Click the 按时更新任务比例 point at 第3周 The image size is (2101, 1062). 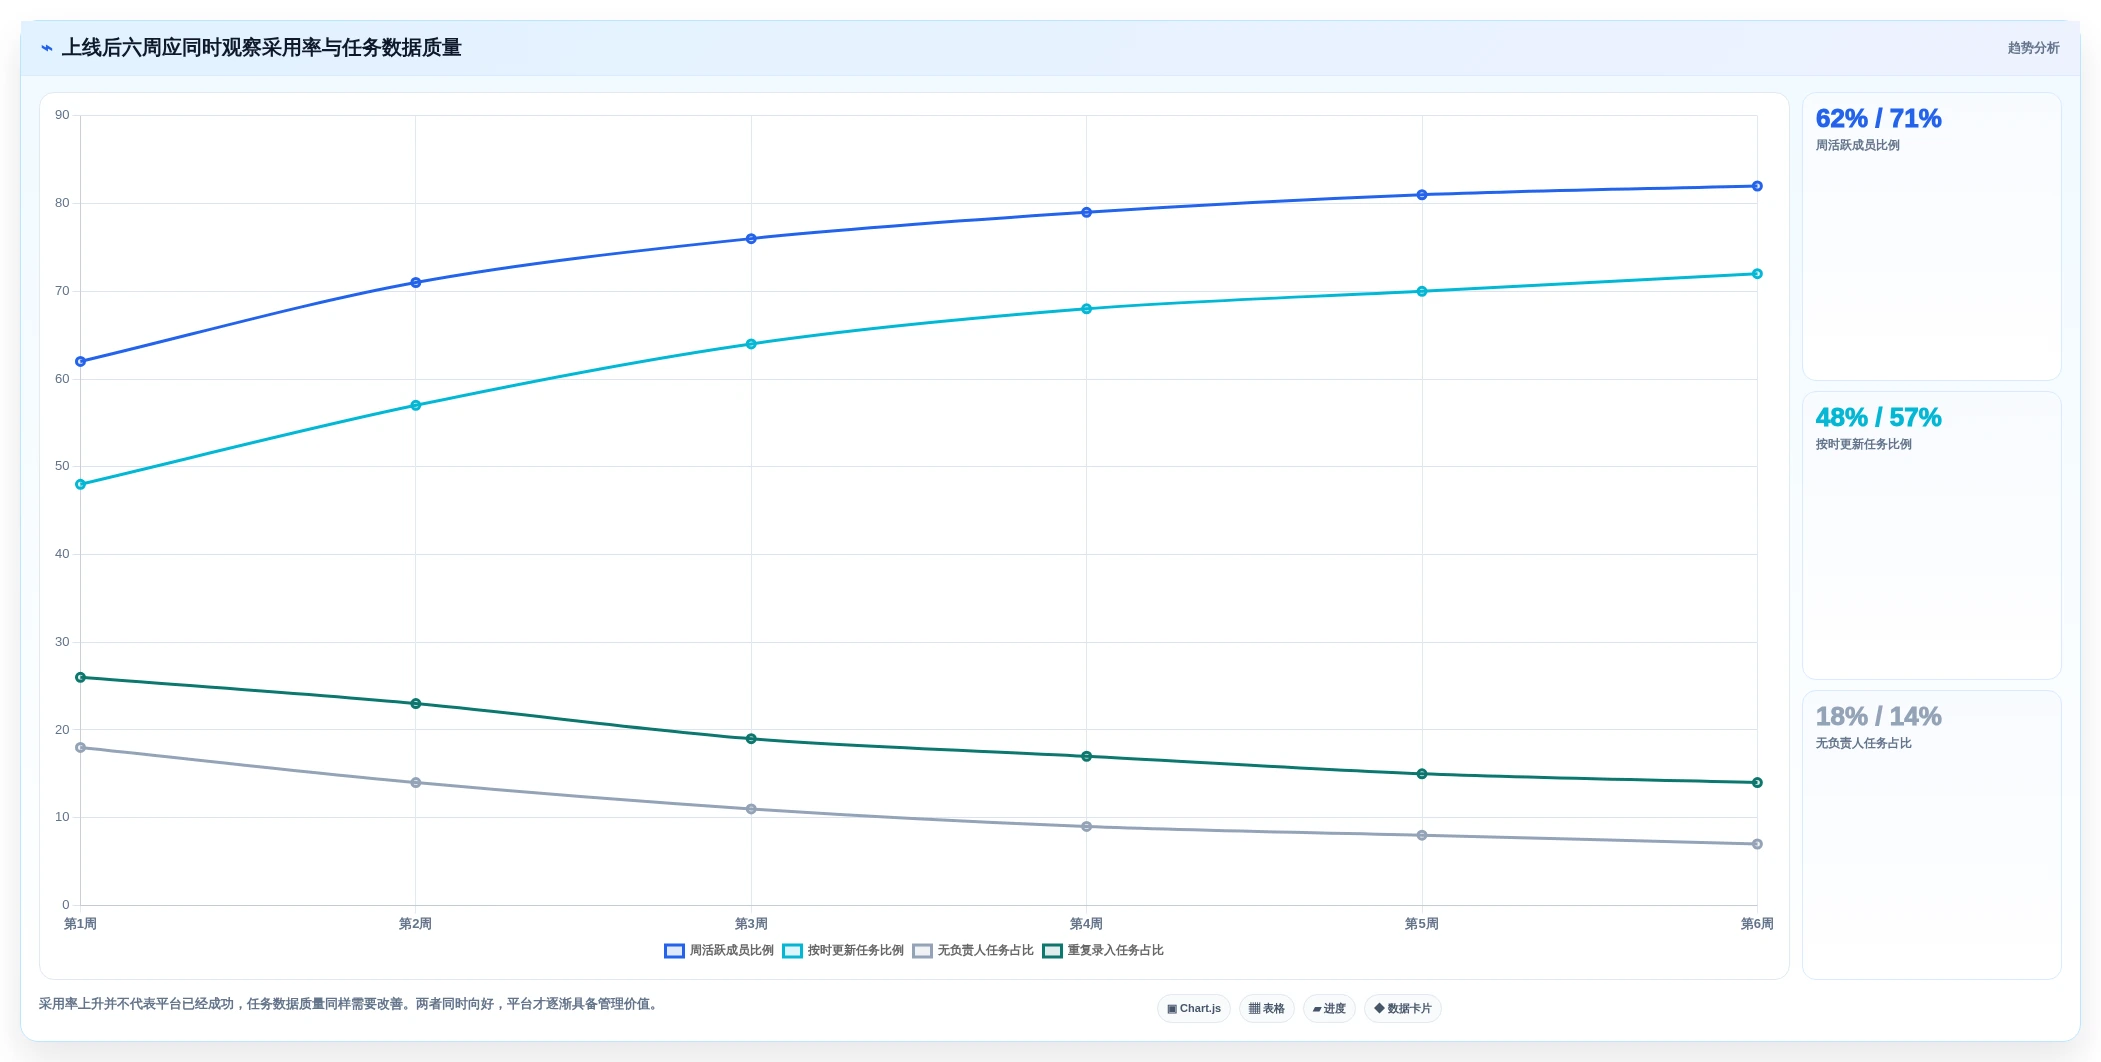[751, 344]
